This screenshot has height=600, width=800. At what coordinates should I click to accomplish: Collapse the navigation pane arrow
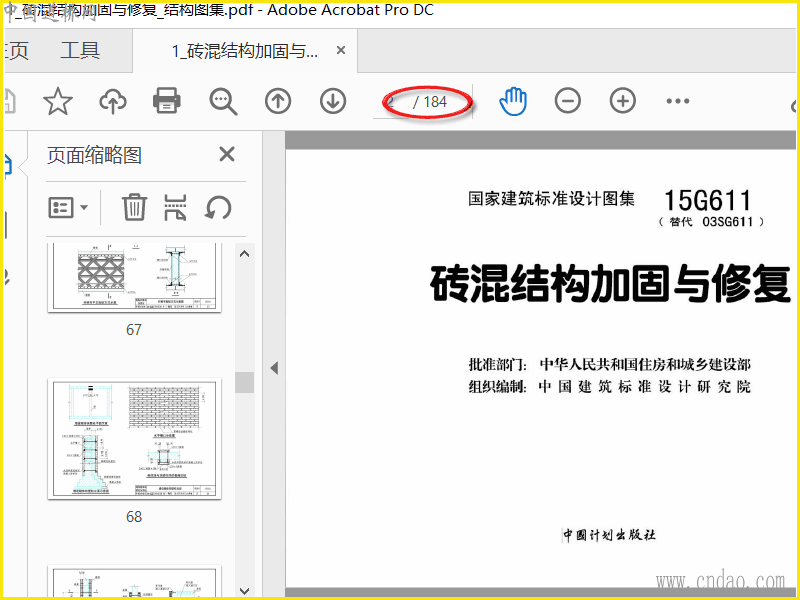(x=274, y=368)
